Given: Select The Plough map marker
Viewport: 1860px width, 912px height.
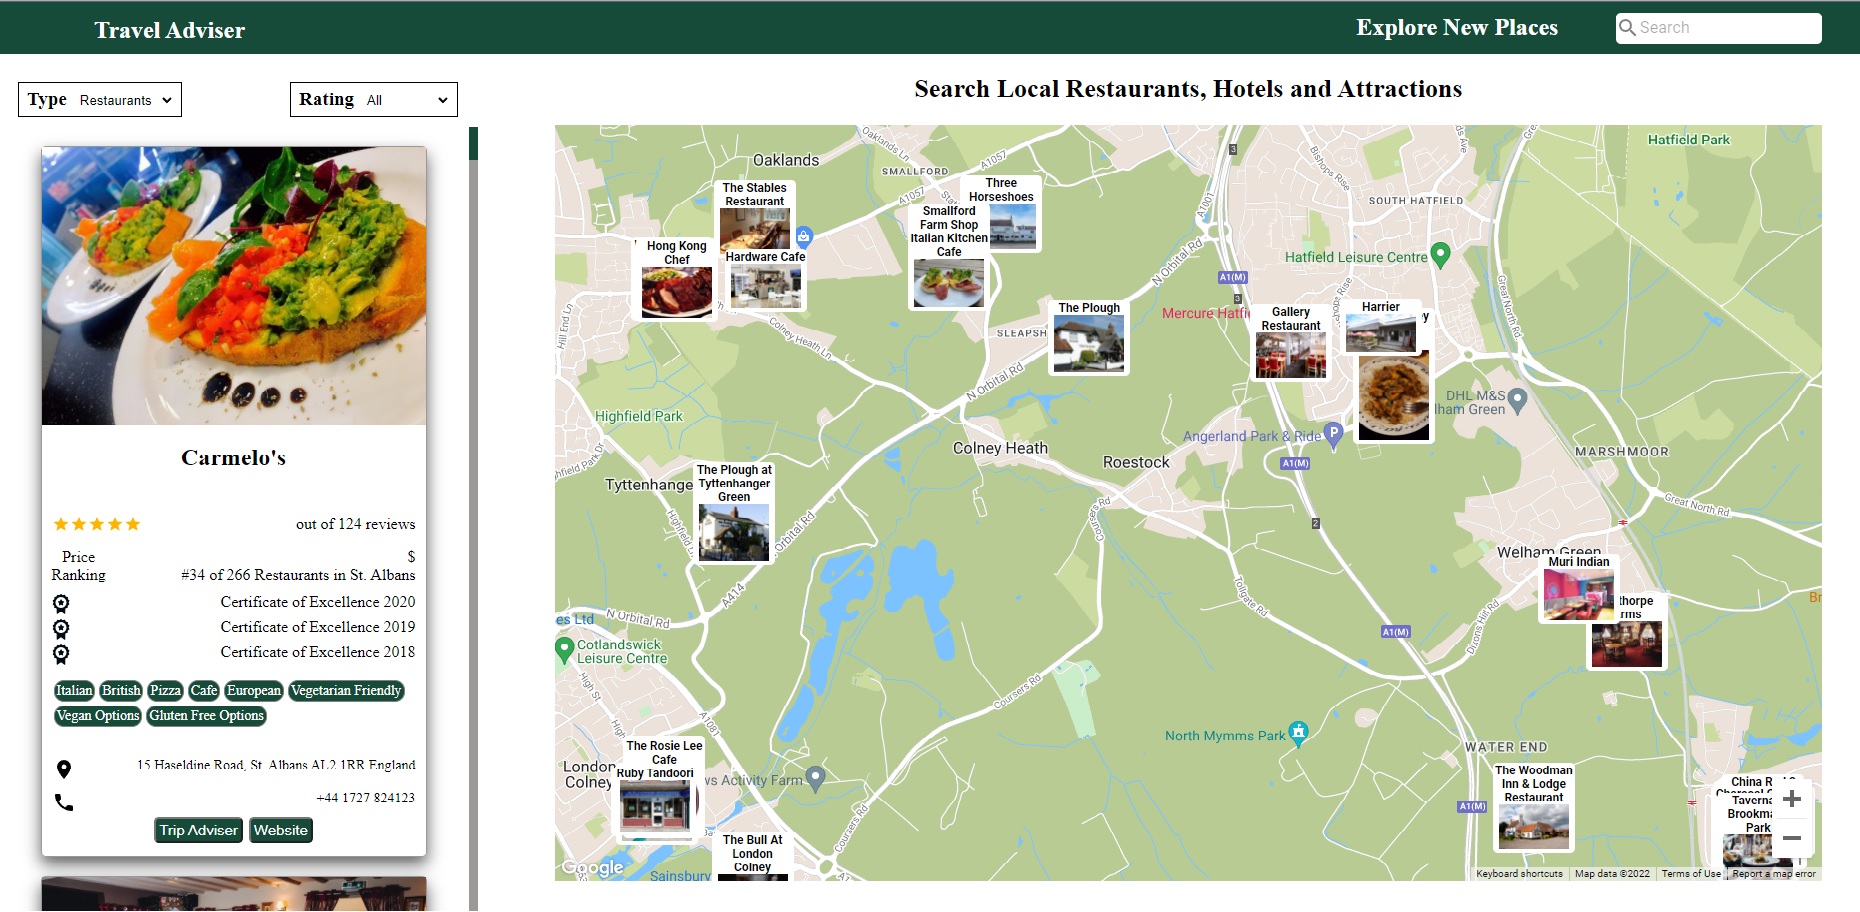Looking at the screenshot, I should coord(1089,337).
